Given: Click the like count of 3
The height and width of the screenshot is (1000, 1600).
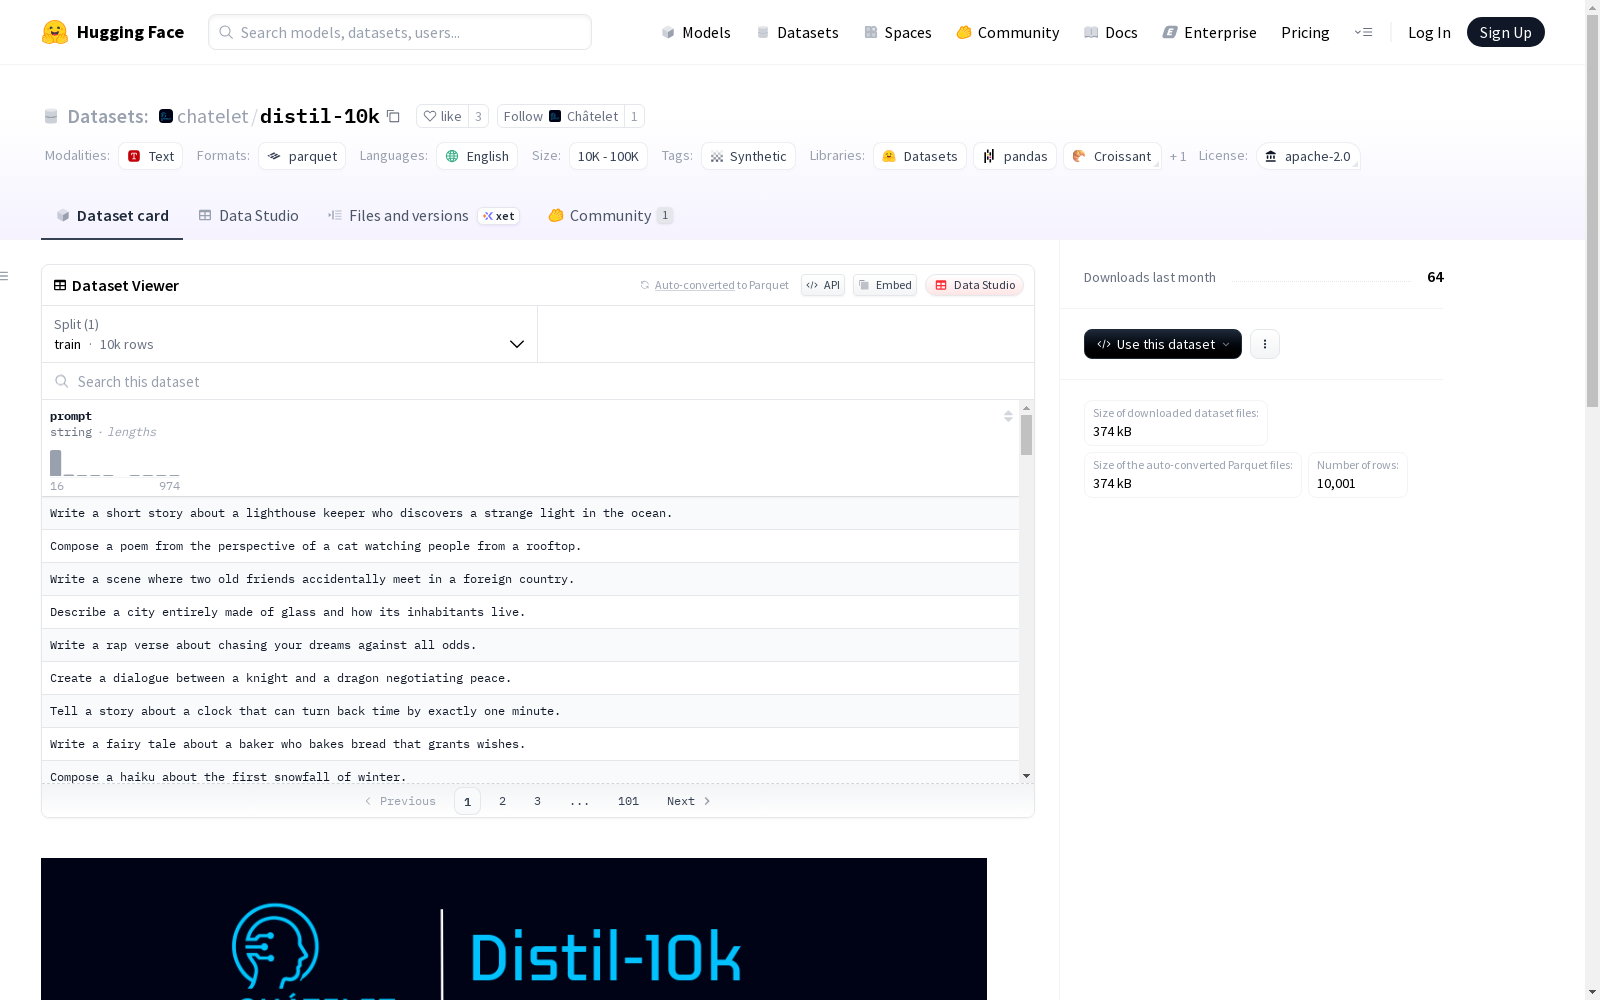Looking at the screenshot, I should click(478, 116).
